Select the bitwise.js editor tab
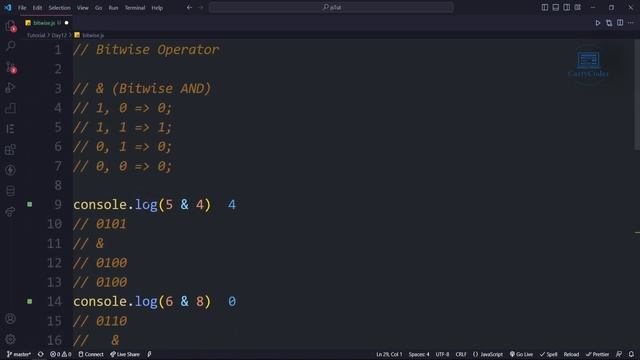Screen dimensions: 640x360 [47, 23]
